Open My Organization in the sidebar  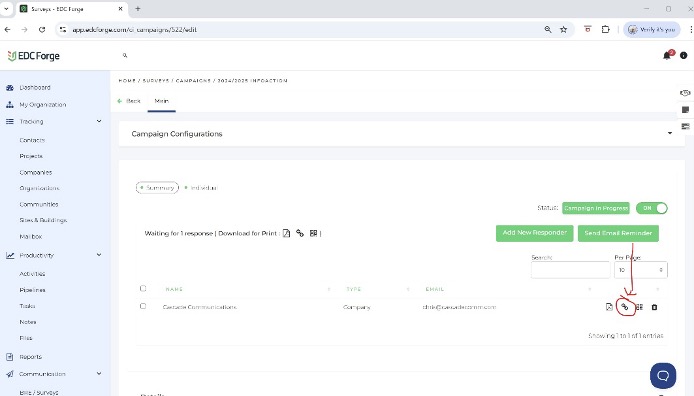pyautogui.click(x=42, y=105)
